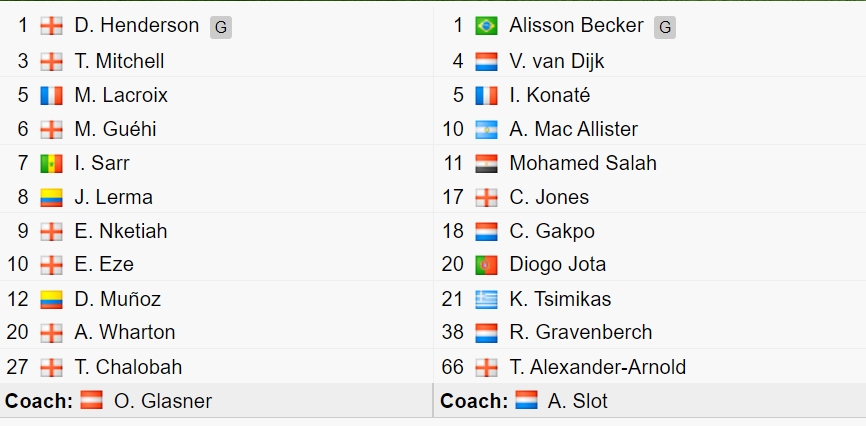Click the Austria flag beside coach O. Glasner

[91, 400]
